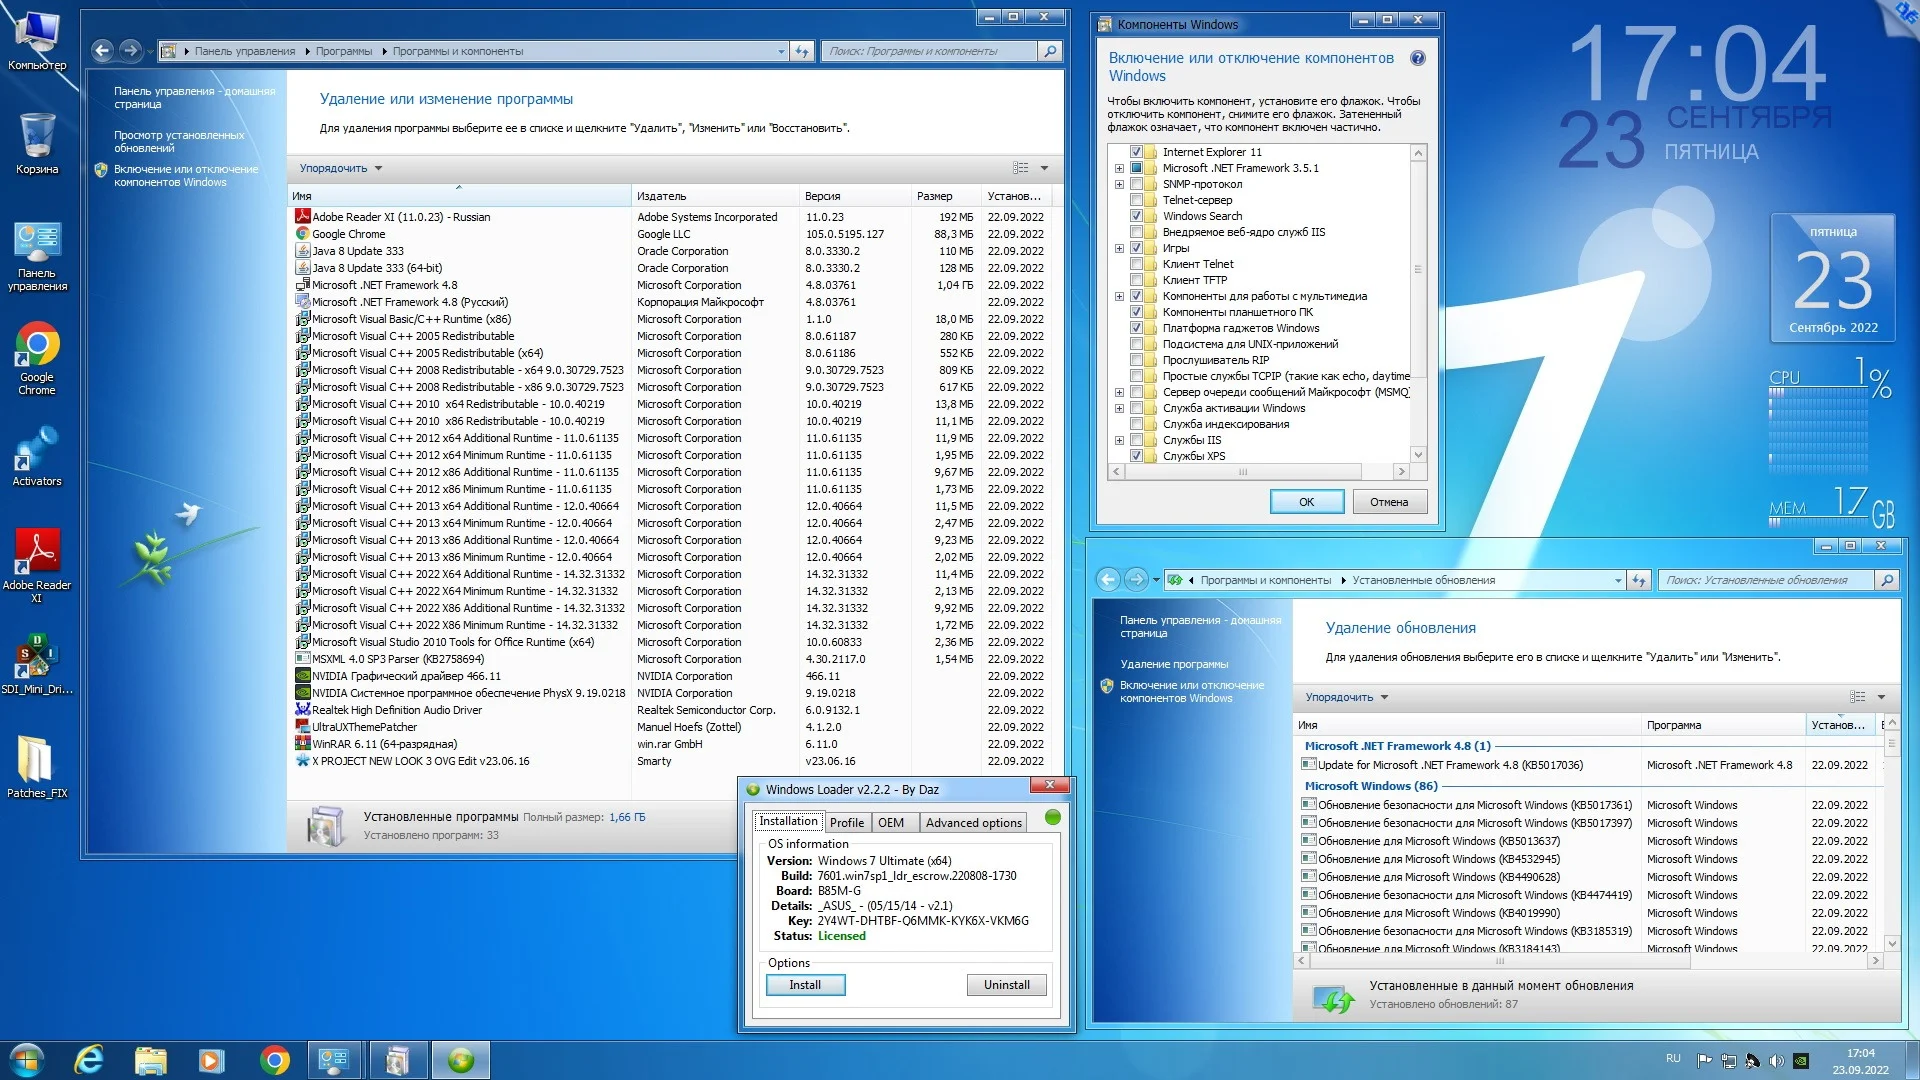The width and height of the screenshot is (1920, 1080).
Task: Toggle Windows Search component checkbox
Action: pyautogui.click(x=1136, y=216)
